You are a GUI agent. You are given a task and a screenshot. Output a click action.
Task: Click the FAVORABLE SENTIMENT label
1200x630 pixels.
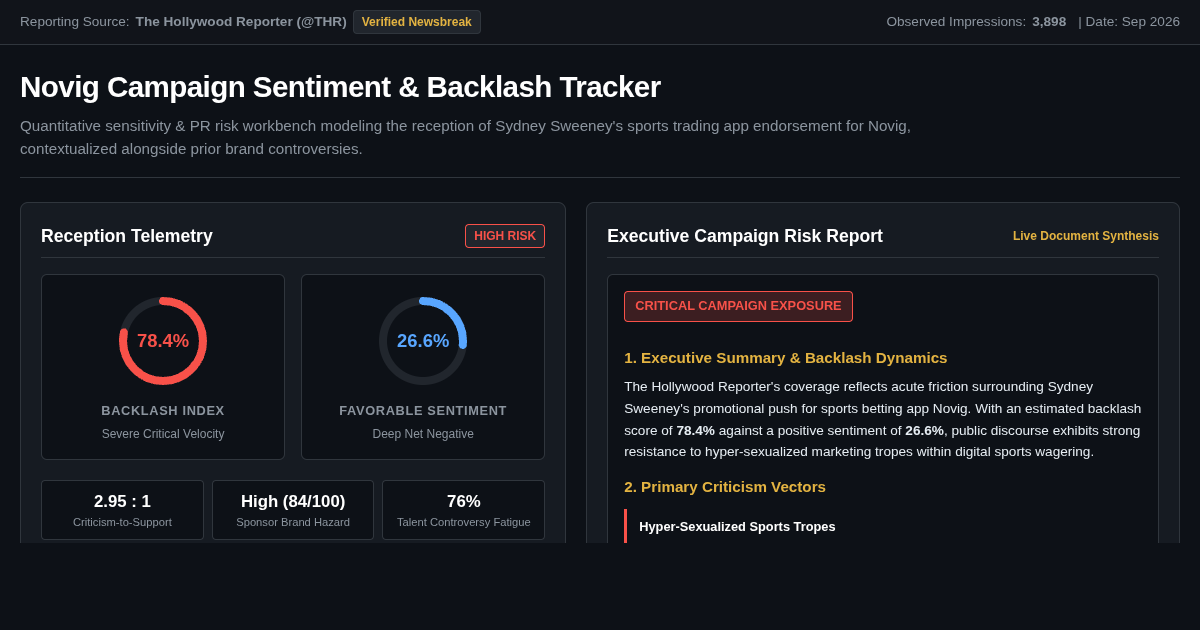point(423,411)
